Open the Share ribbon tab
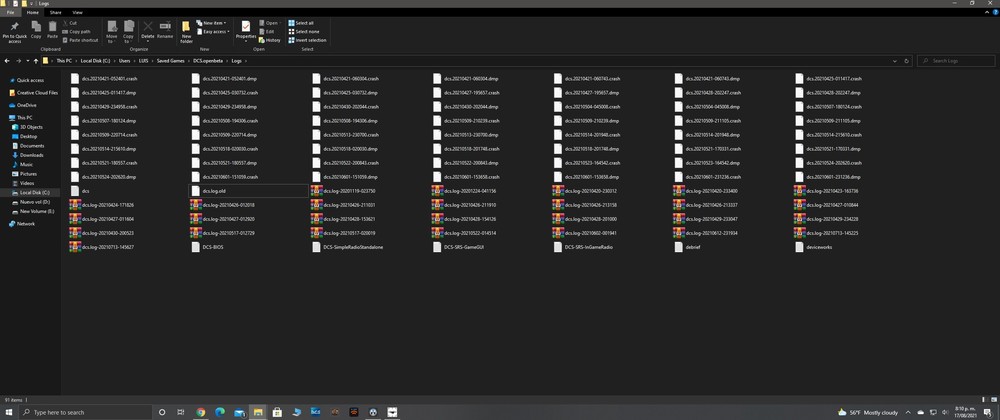This screenshot has height=420, width=1000. click(55, 12)
